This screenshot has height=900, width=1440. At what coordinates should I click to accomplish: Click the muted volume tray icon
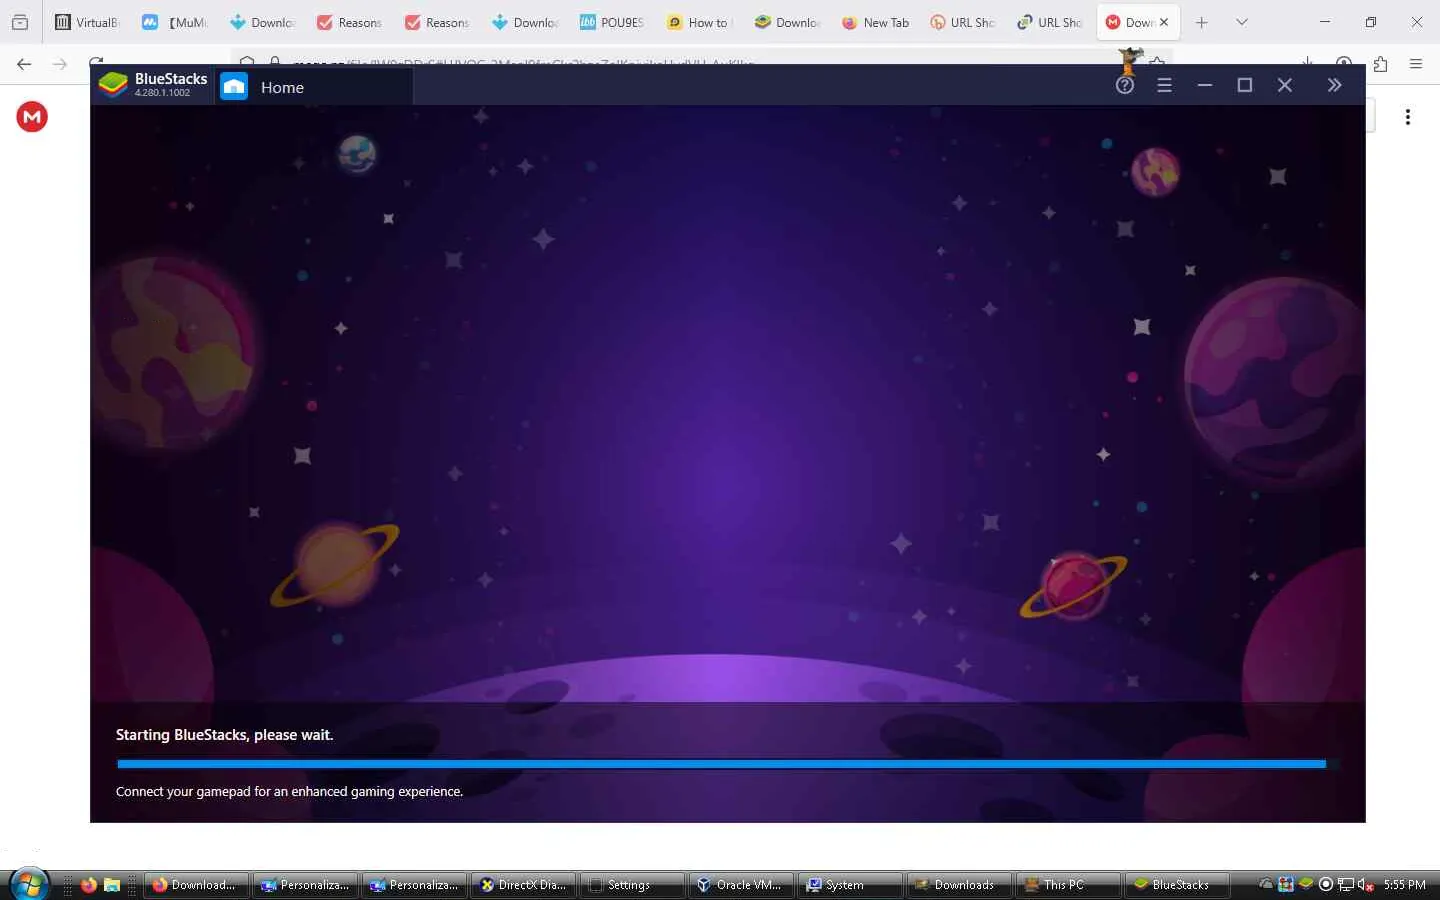[x=1365, y=884]
